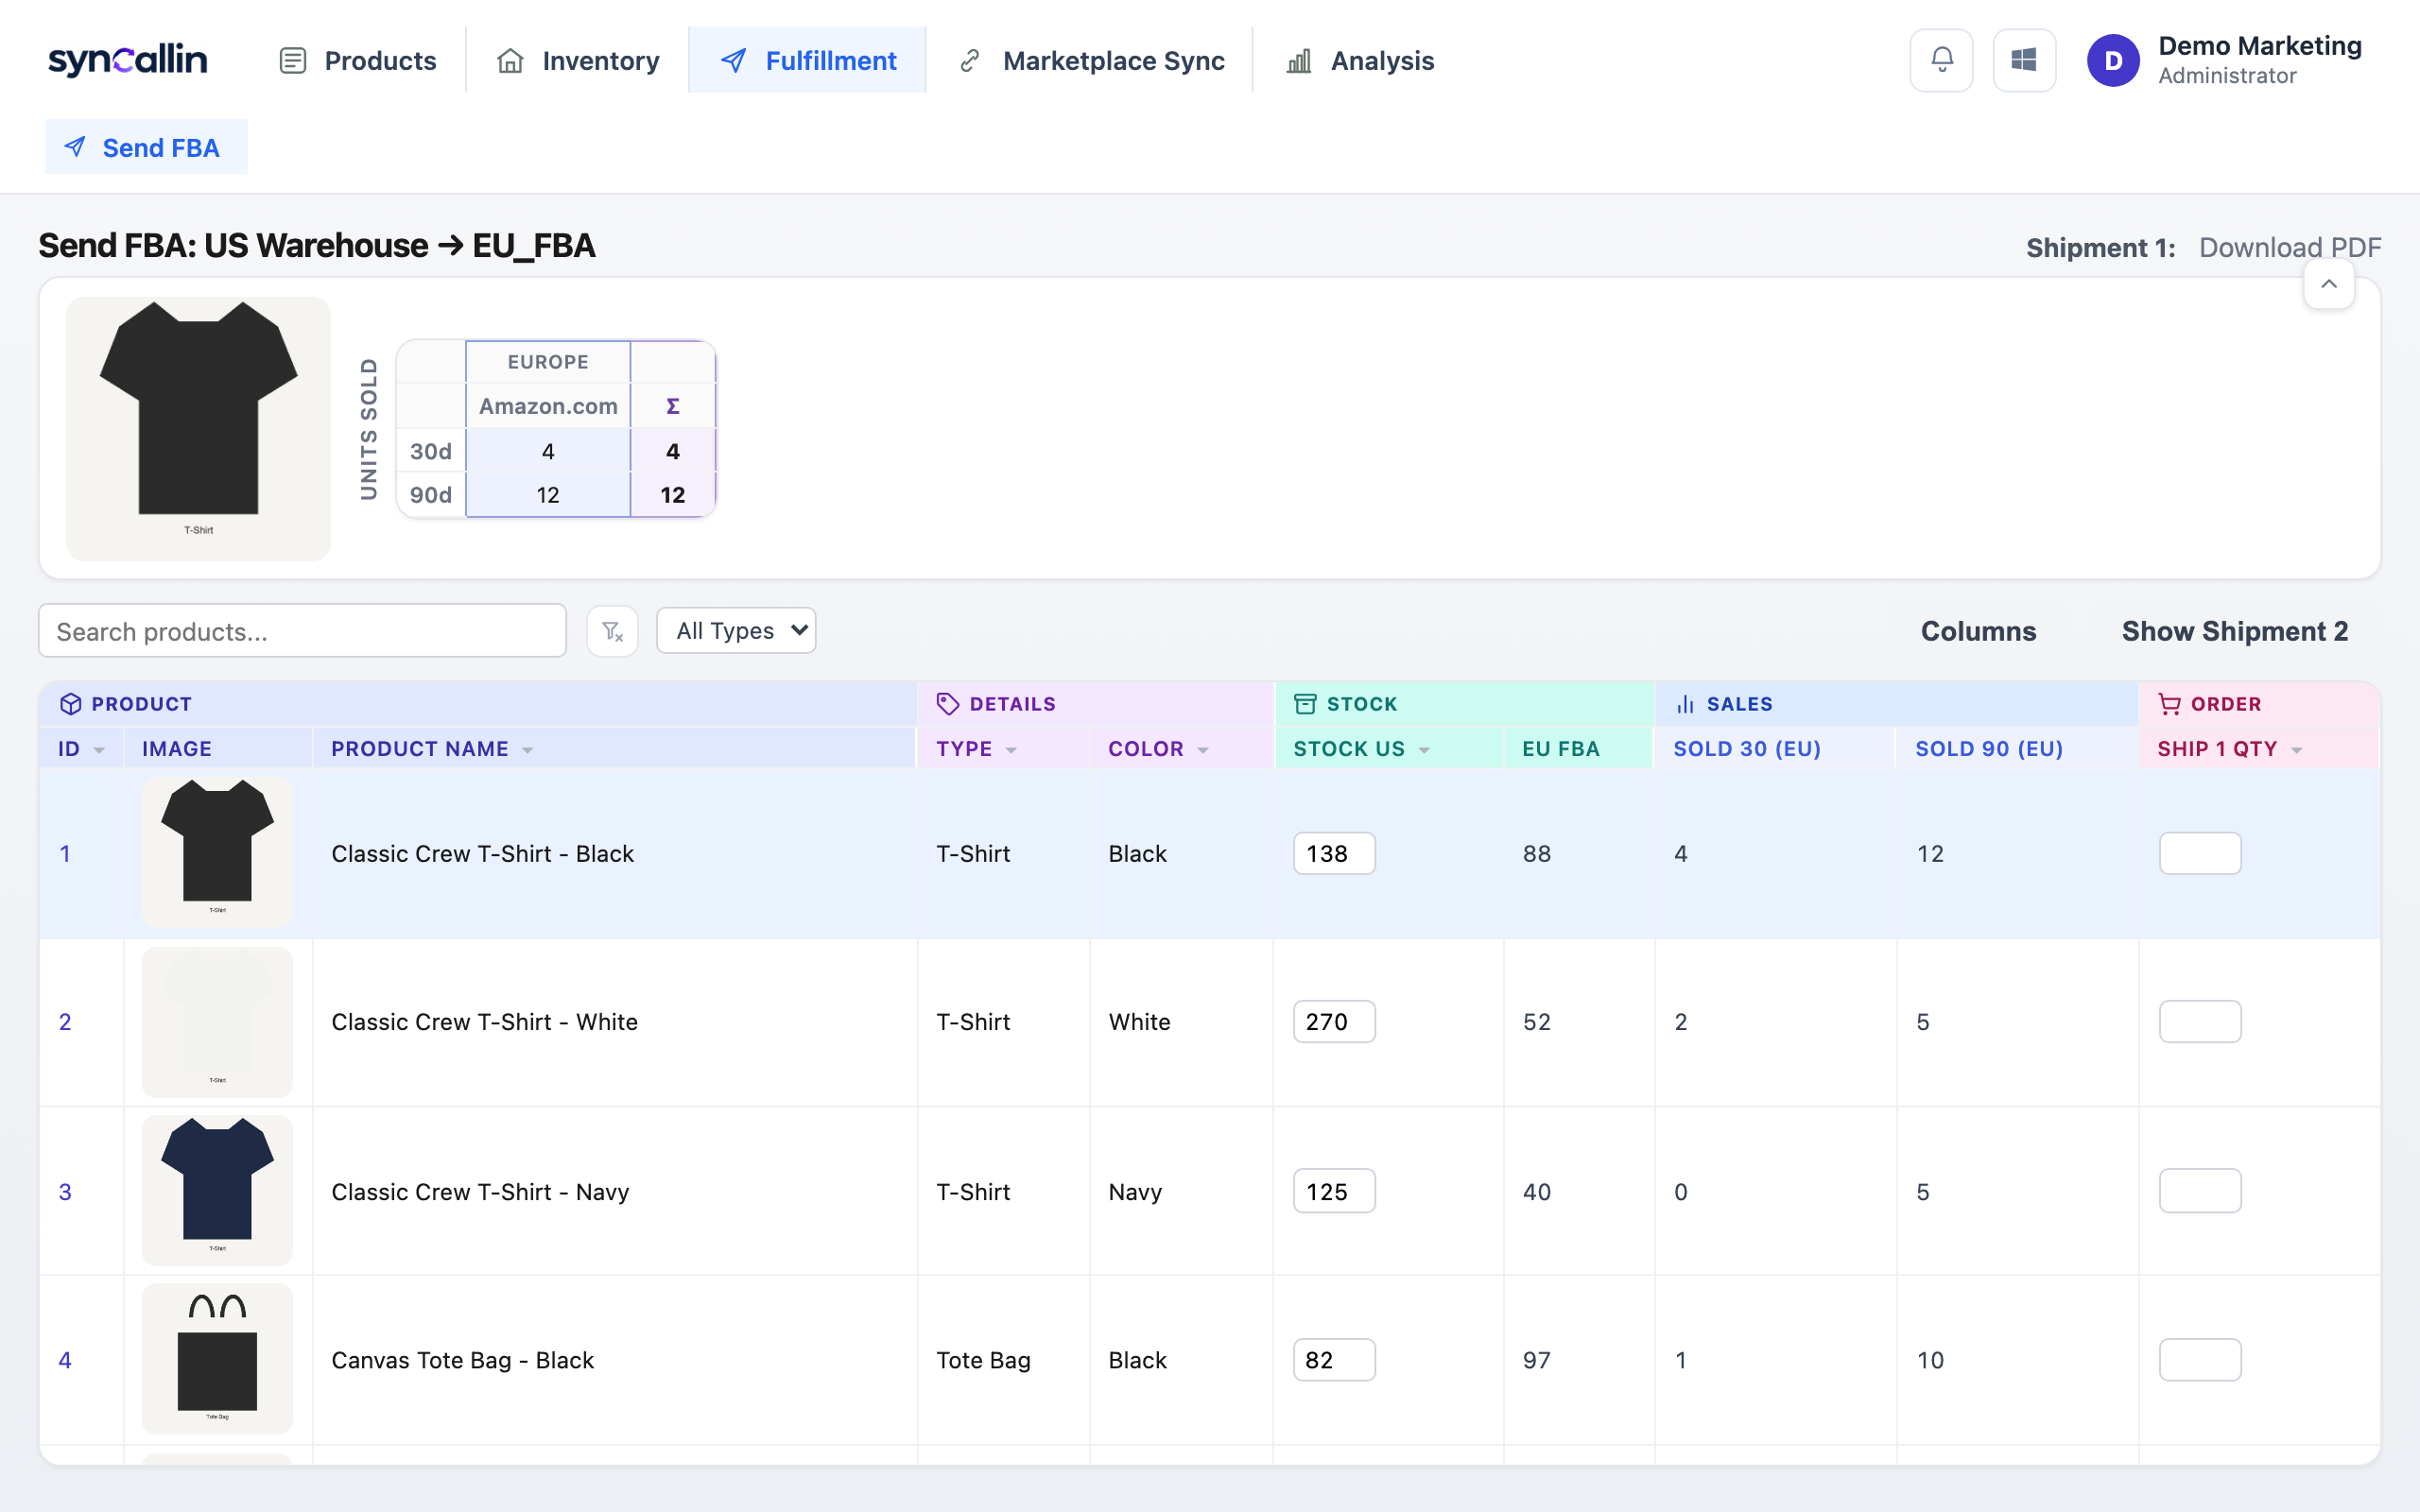The width and height of the screenshot is (2420, 1512).
Task: Clear filters with the funnel icon
Action: pos(612,631)
